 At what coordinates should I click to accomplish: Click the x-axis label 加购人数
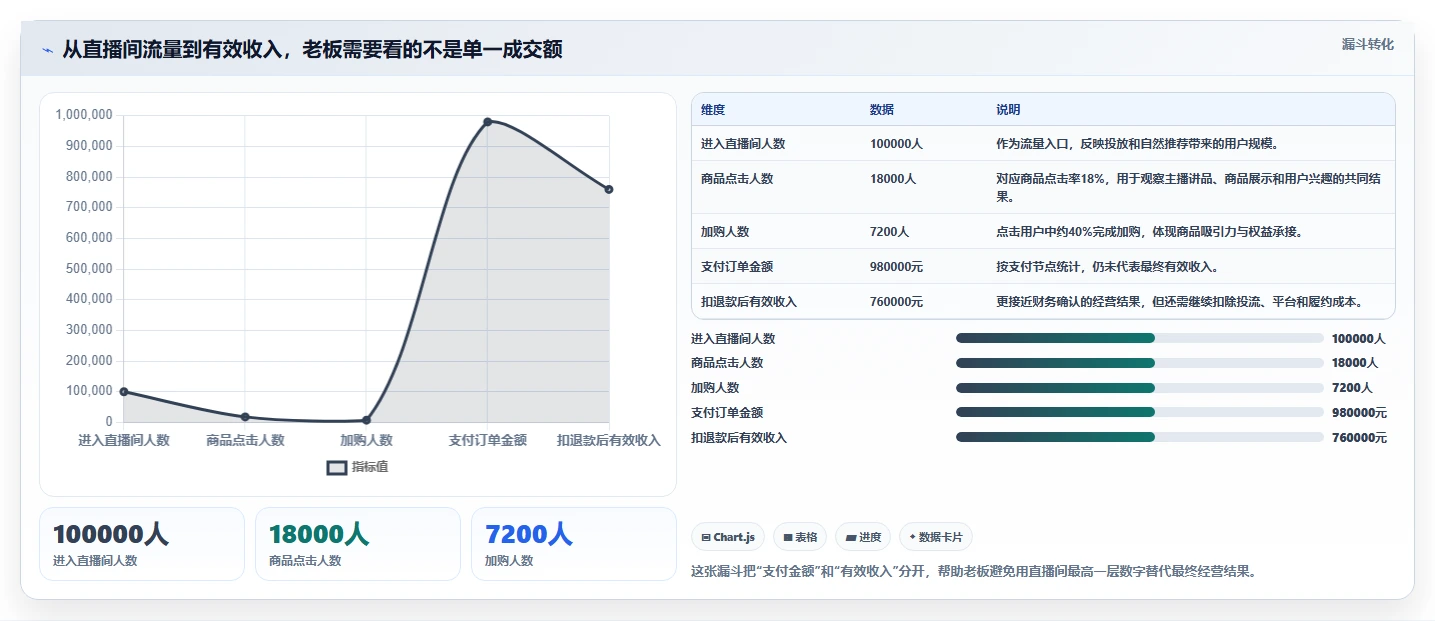[366, 440]
